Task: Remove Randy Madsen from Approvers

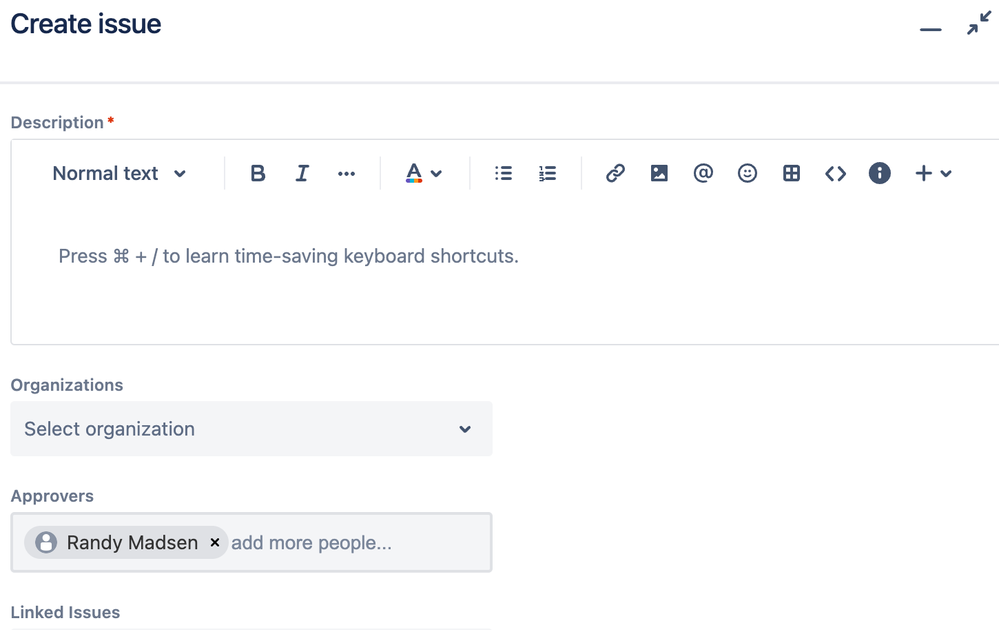Action: pos(215,542)
